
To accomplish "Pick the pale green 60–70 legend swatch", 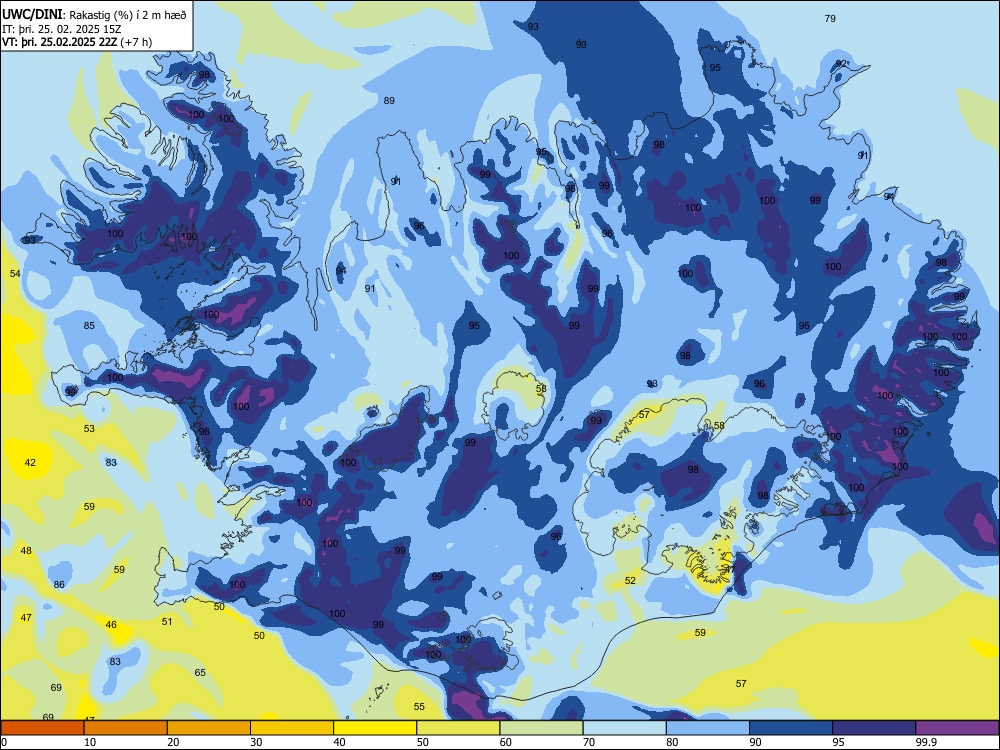I will click(x=541, y=728).
